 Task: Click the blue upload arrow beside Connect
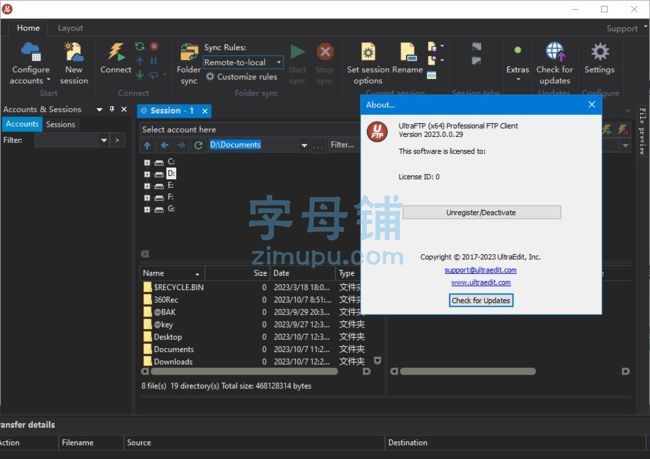(x=140, y=61)
